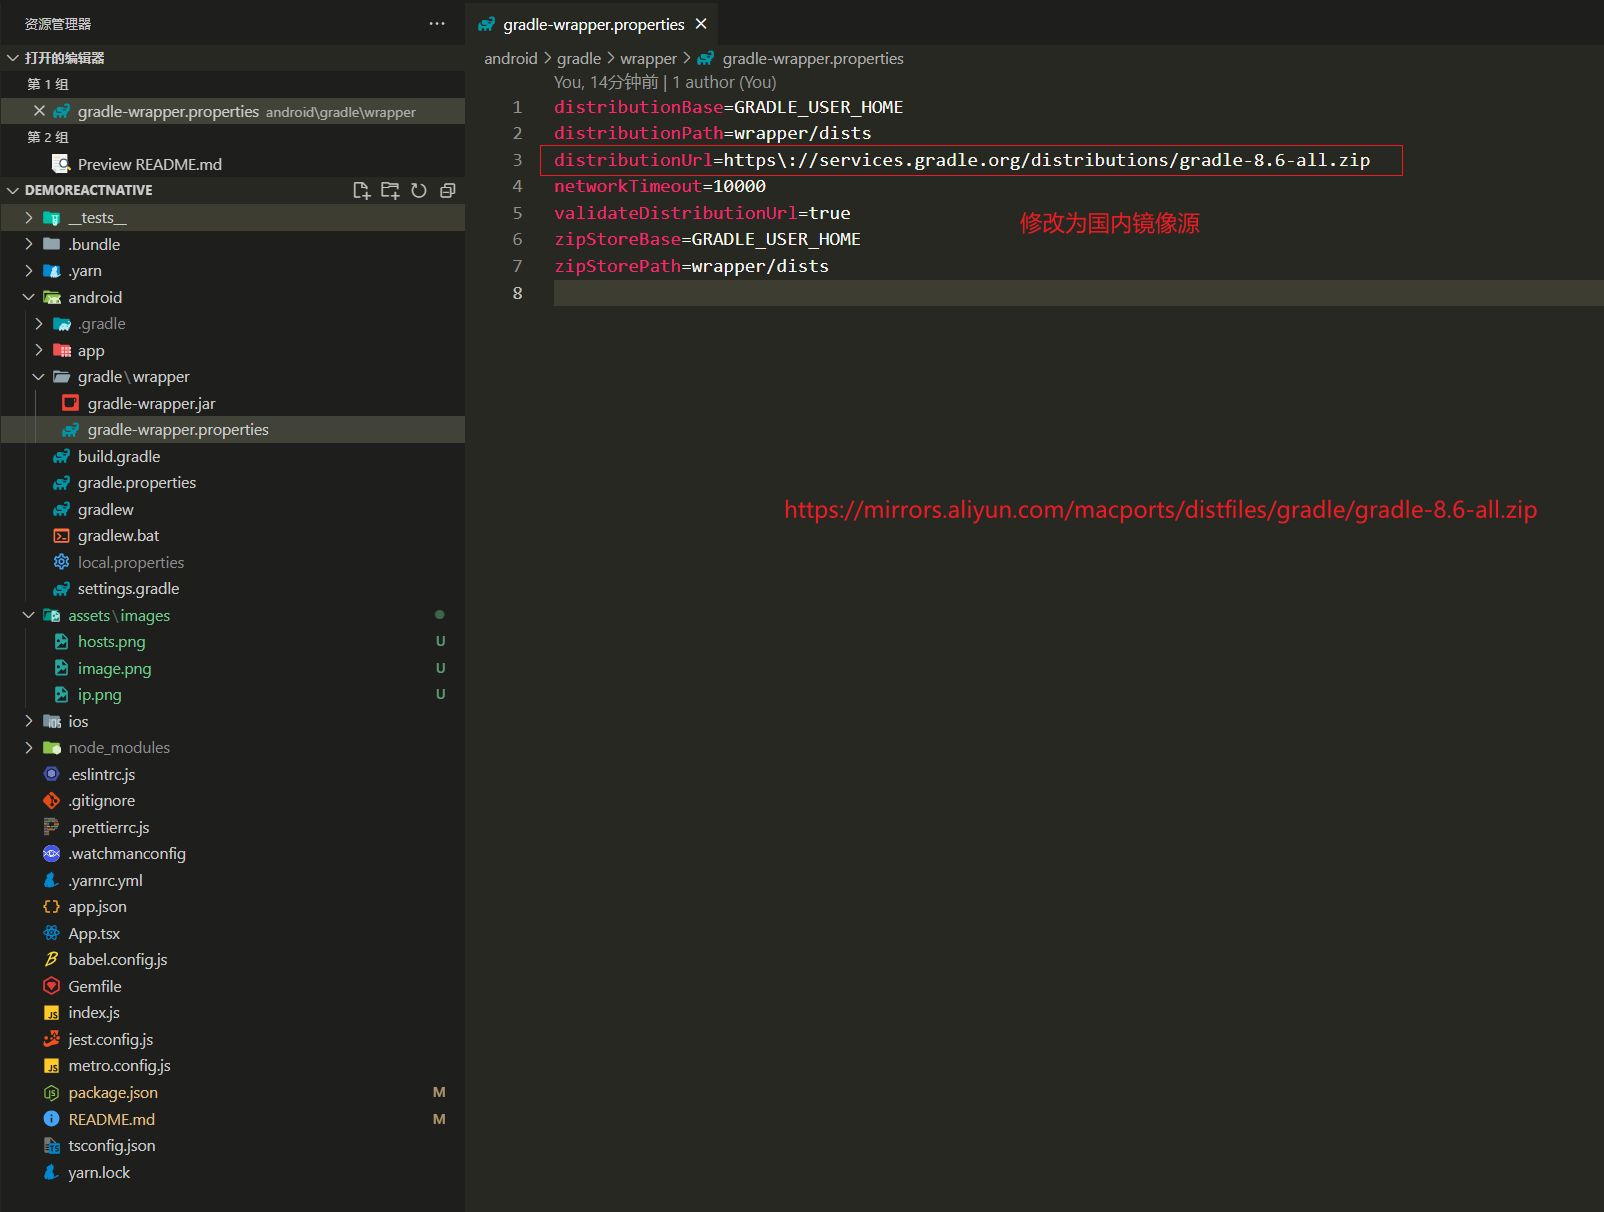Click the modified M badge beside package.json

tap(439, 1093)
